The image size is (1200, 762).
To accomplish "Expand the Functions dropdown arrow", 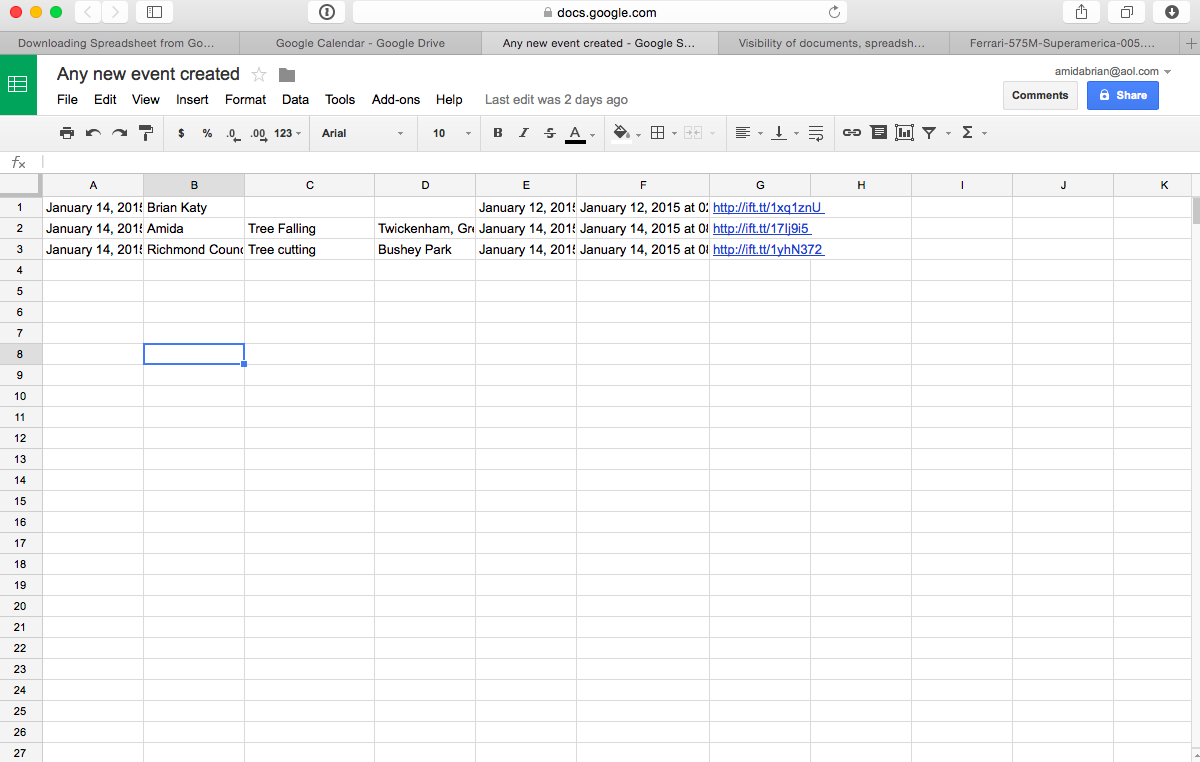I will tap(985, 134).
